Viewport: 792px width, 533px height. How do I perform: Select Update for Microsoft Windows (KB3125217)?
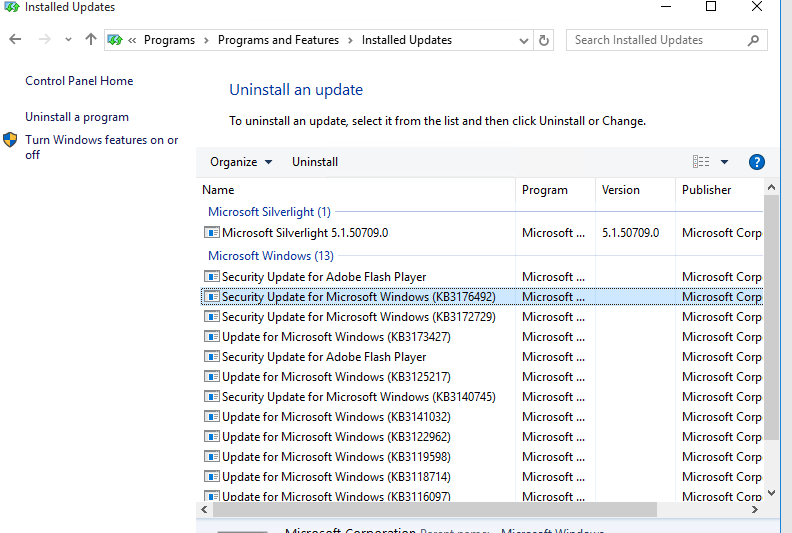tap(481, 376)
